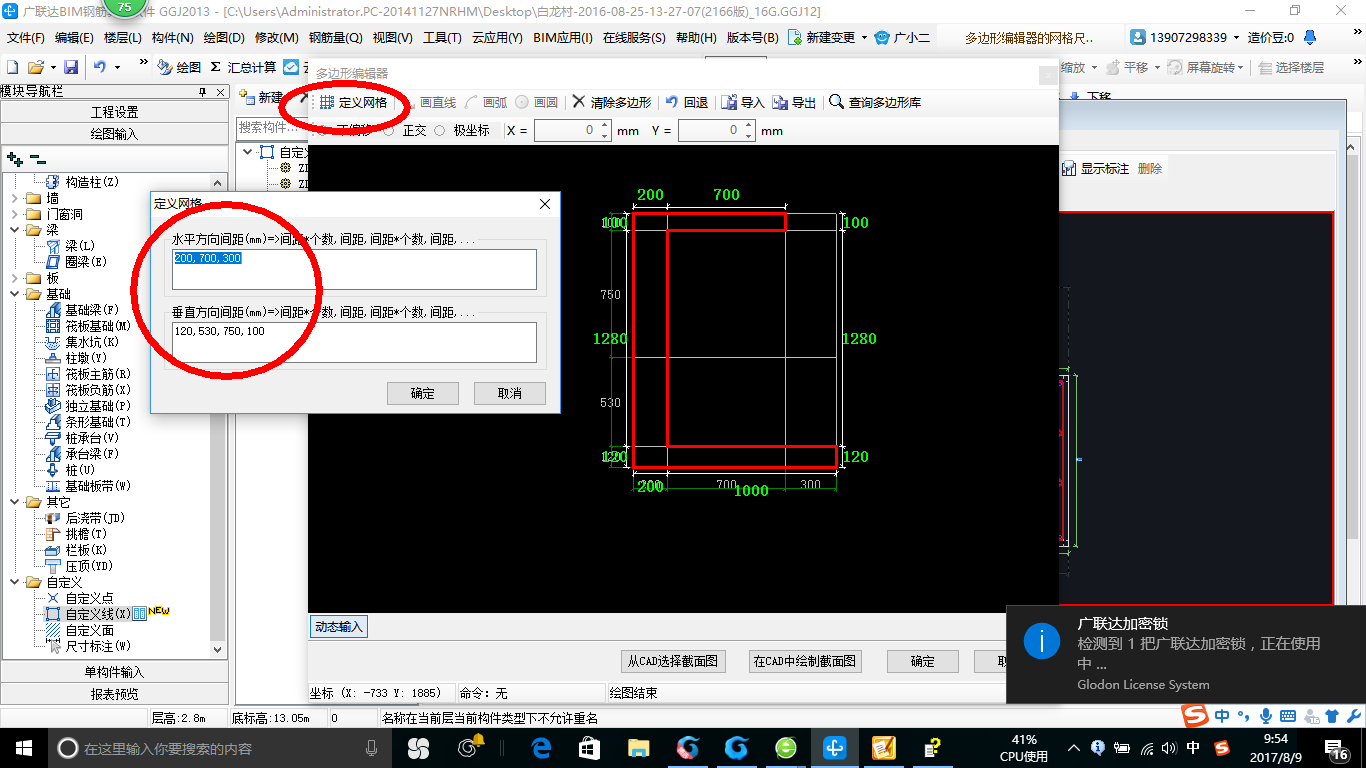Open 广小二 assistant icon
Screen dimensions: 1366x768
click(881, 37)
